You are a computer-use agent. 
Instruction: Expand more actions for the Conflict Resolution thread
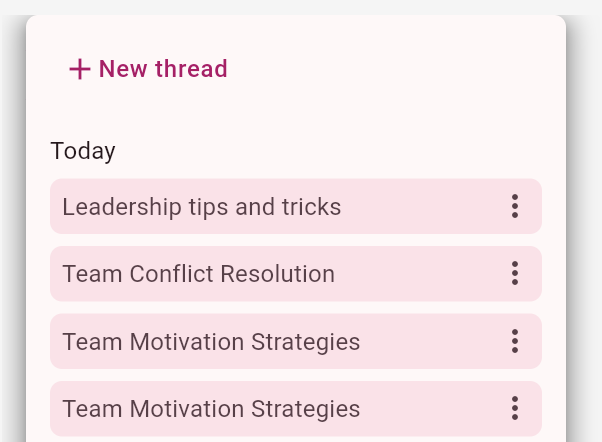pyautogui.click(x=515, y=274)
